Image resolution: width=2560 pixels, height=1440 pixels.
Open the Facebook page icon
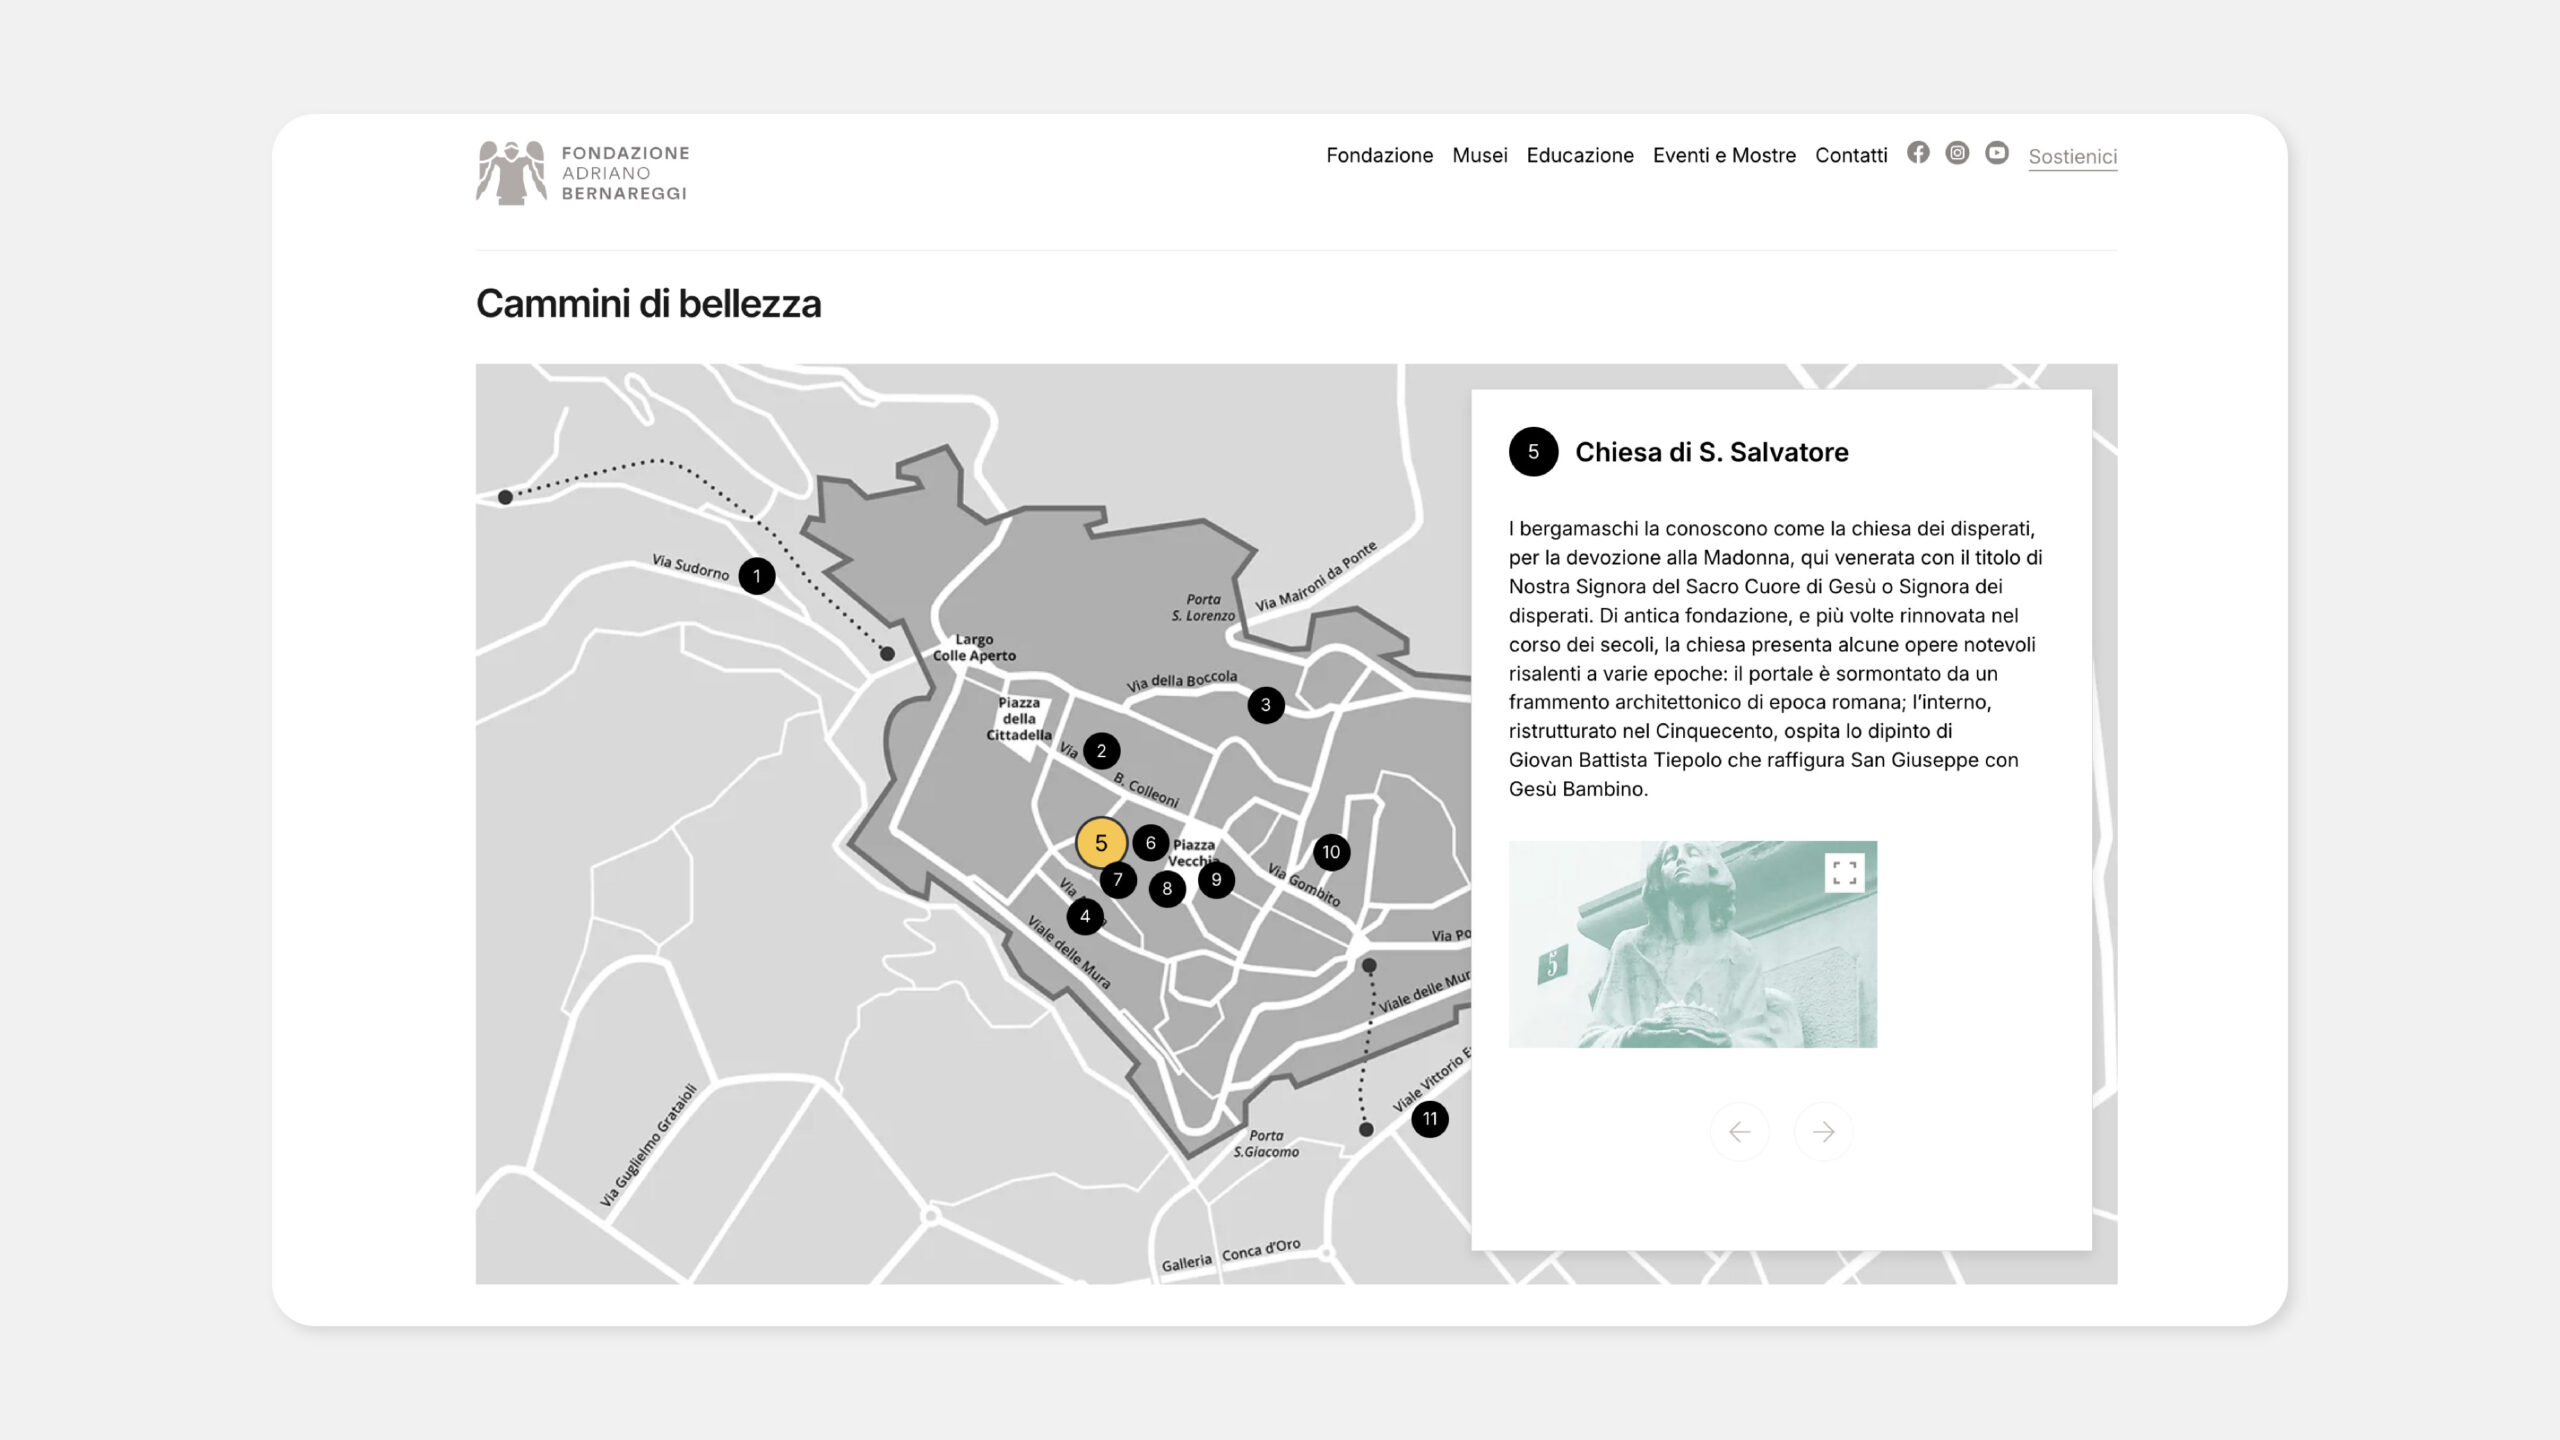click(x=1917, y=153)
